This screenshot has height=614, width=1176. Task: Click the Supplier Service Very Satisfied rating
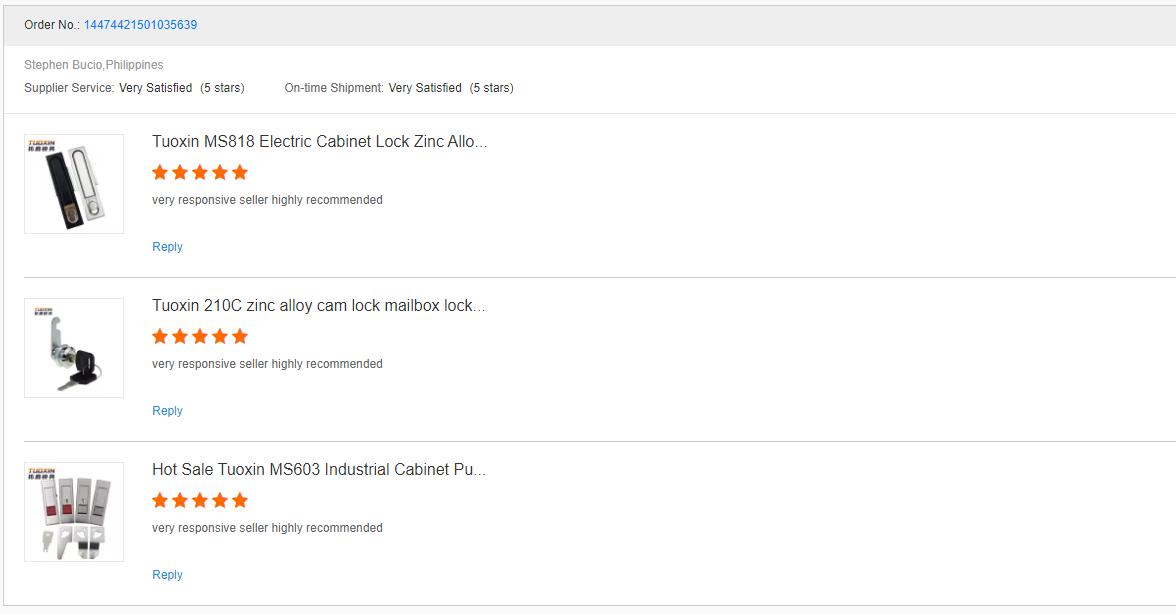(x=155, y=88)
